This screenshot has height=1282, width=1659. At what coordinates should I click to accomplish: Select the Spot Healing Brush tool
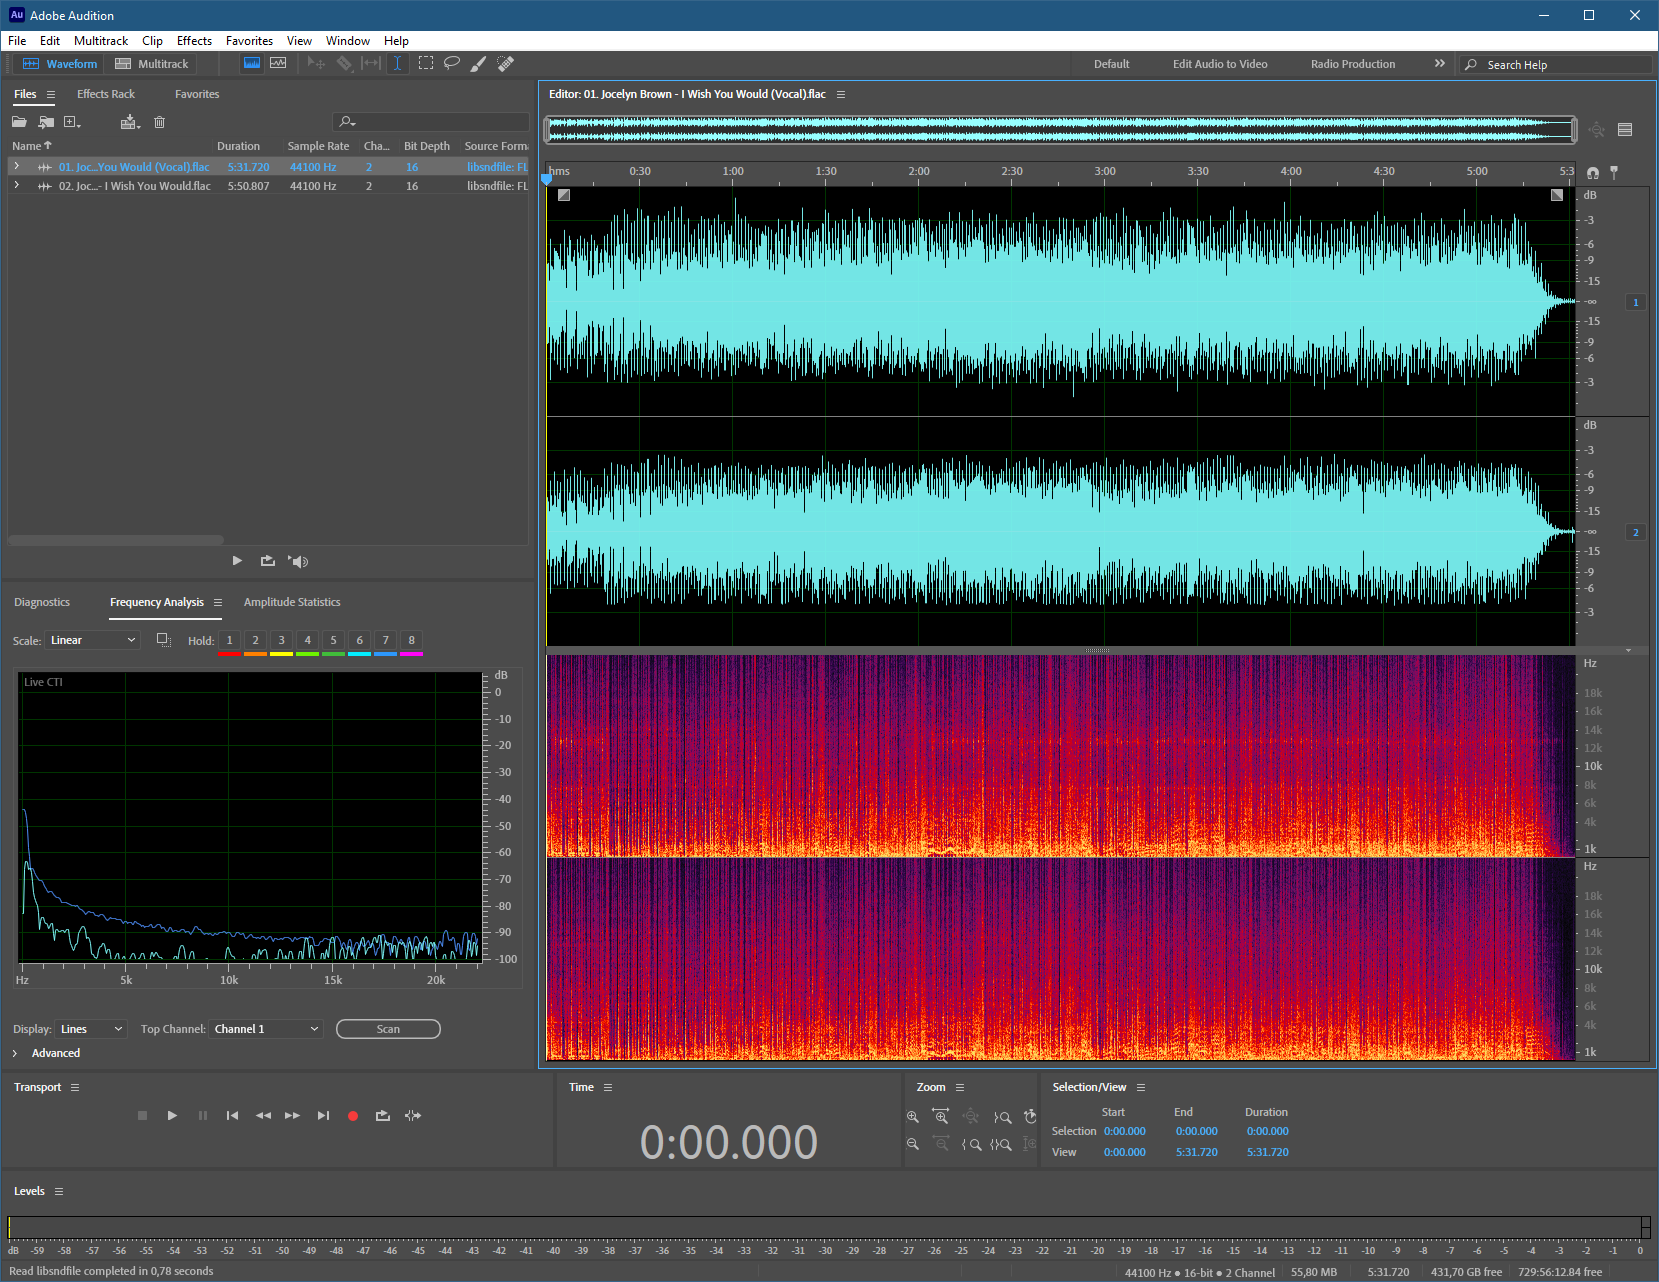[x=506, y=63]
